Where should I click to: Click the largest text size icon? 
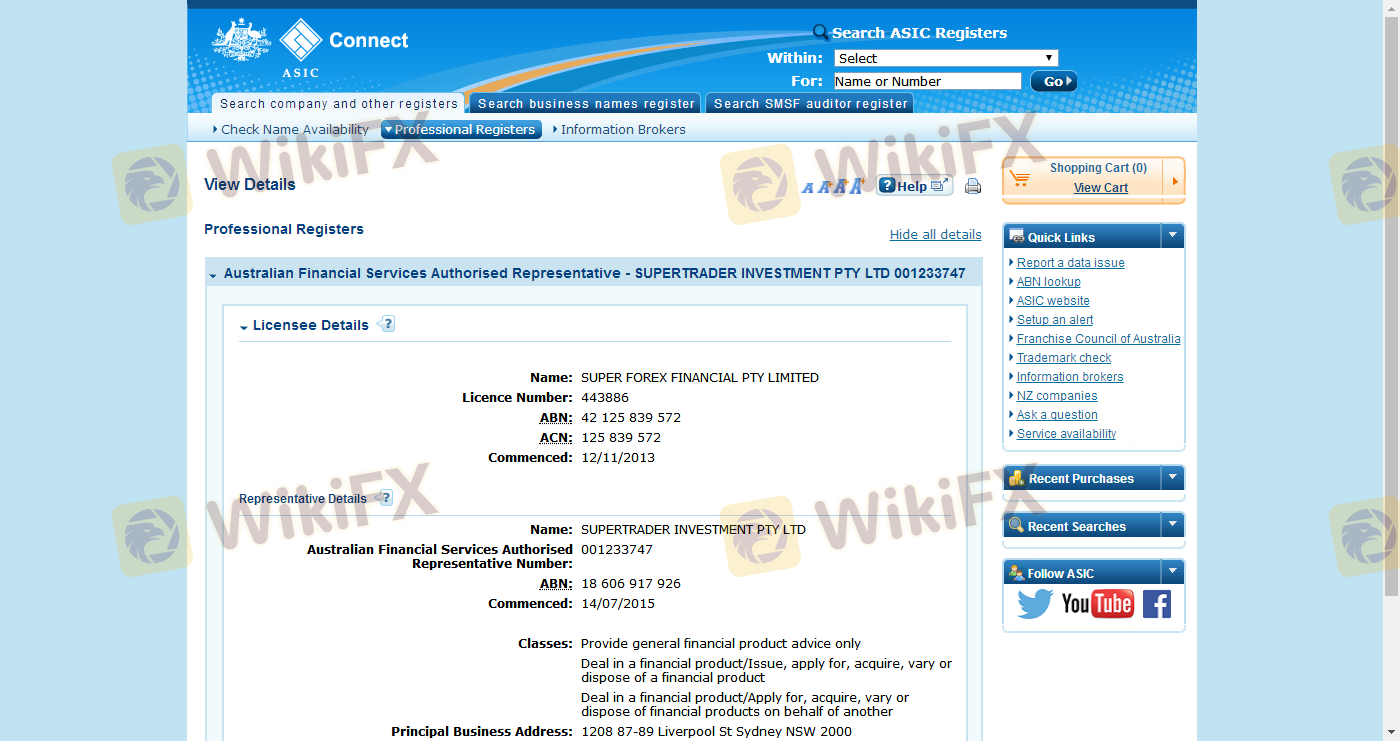[856, 185]
